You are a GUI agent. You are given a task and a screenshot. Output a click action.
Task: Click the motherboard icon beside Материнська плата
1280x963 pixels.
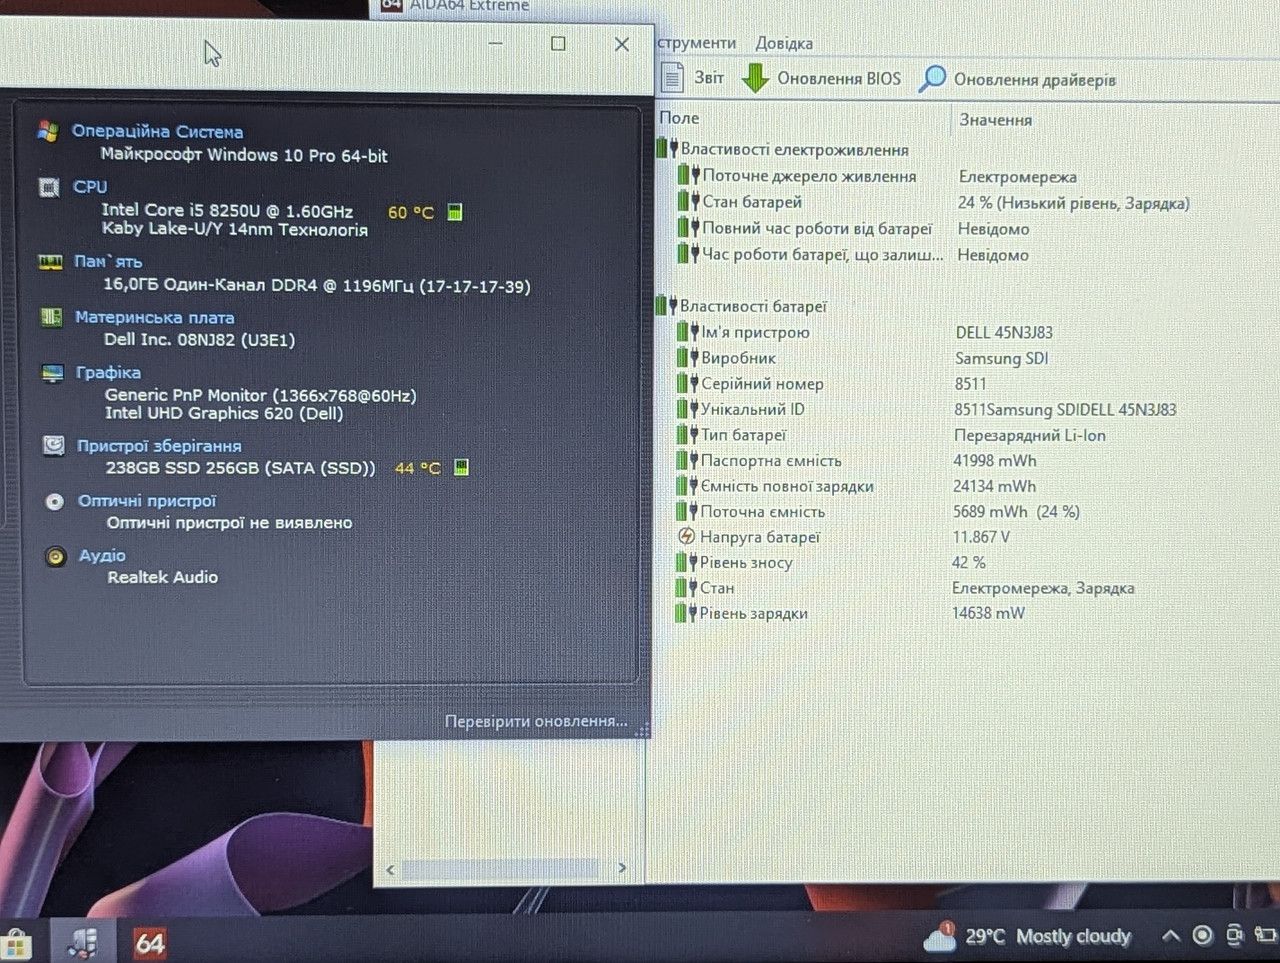click(51, 317)
